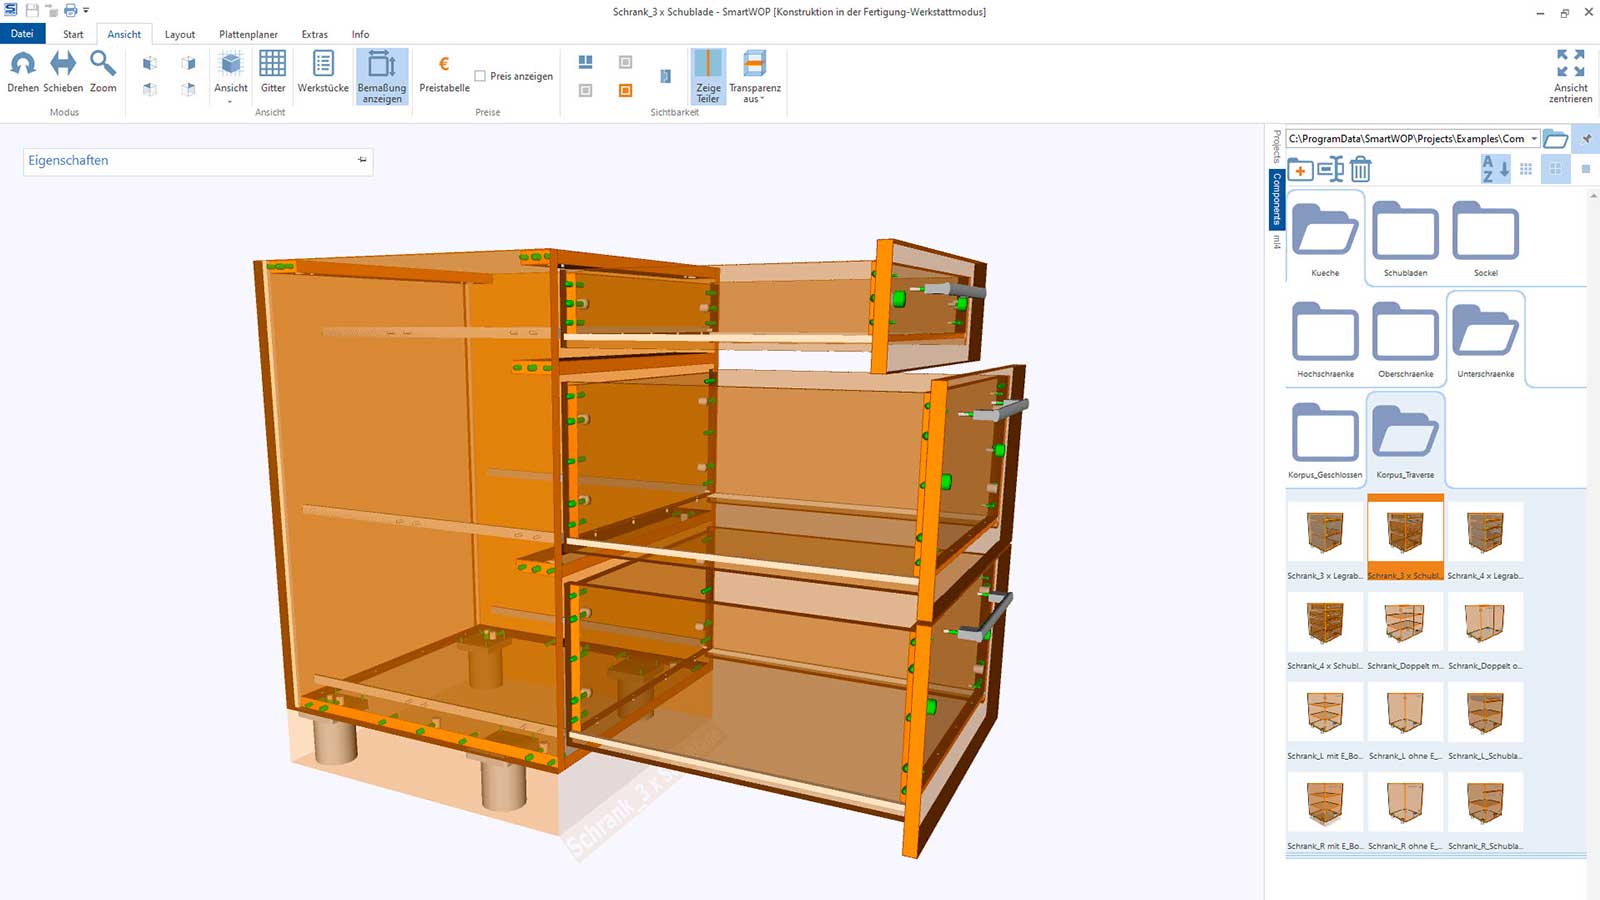Click the rename component icon
This screenshot has height=900, width=1600.
tap(1330, 169)
